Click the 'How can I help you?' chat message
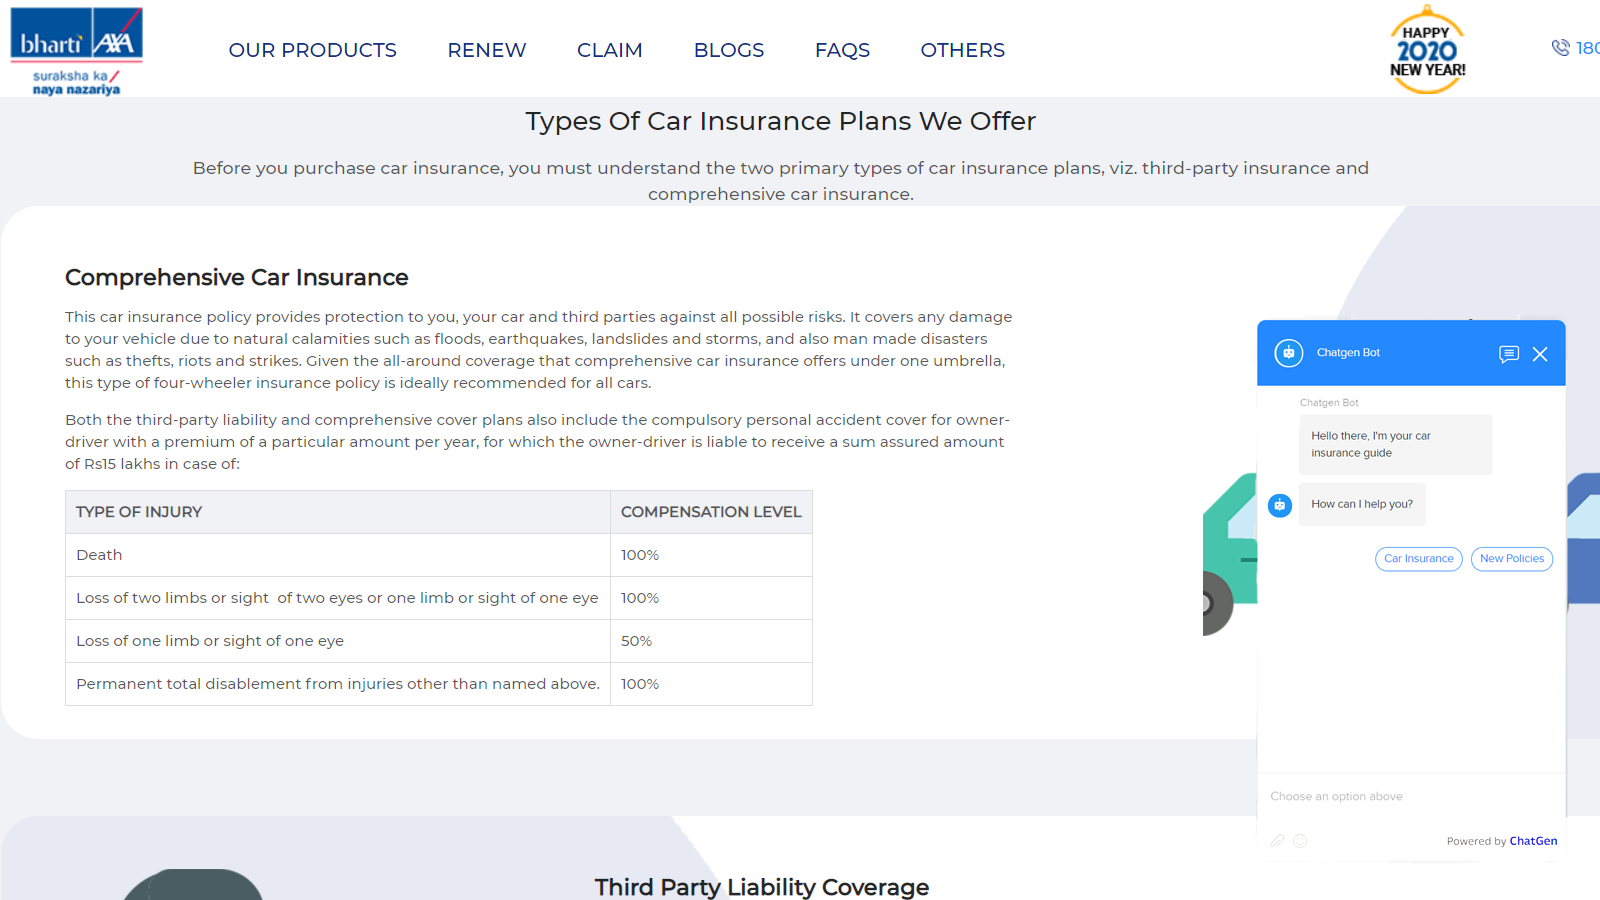1600x900 pixels. (1362, 504)
